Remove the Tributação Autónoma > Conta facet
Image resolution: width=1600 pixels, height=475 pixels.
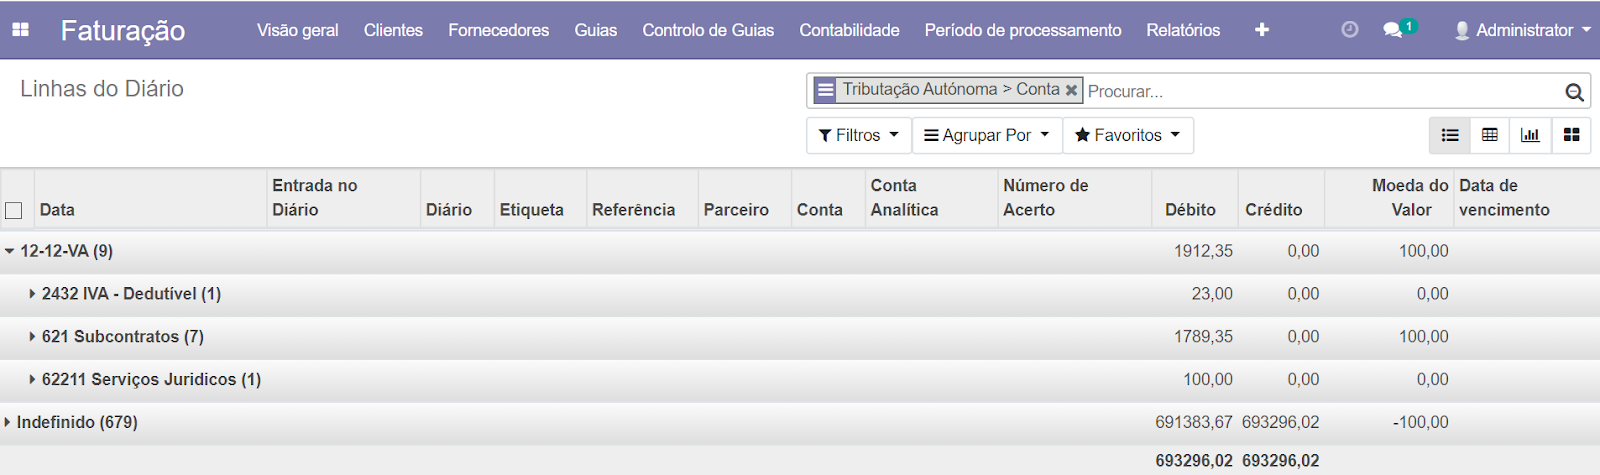pos(1071,90)
